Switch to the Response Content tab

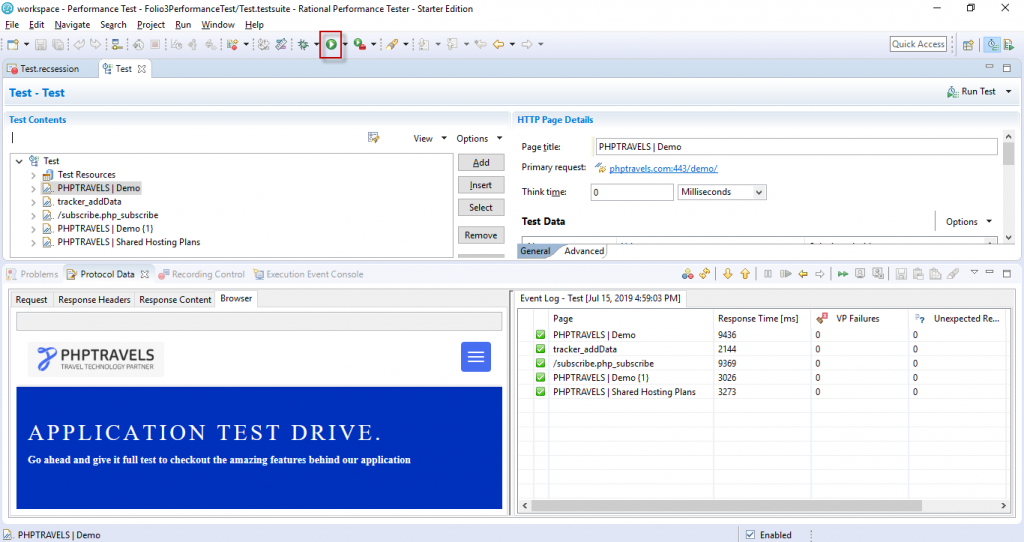tap(175, 300)
